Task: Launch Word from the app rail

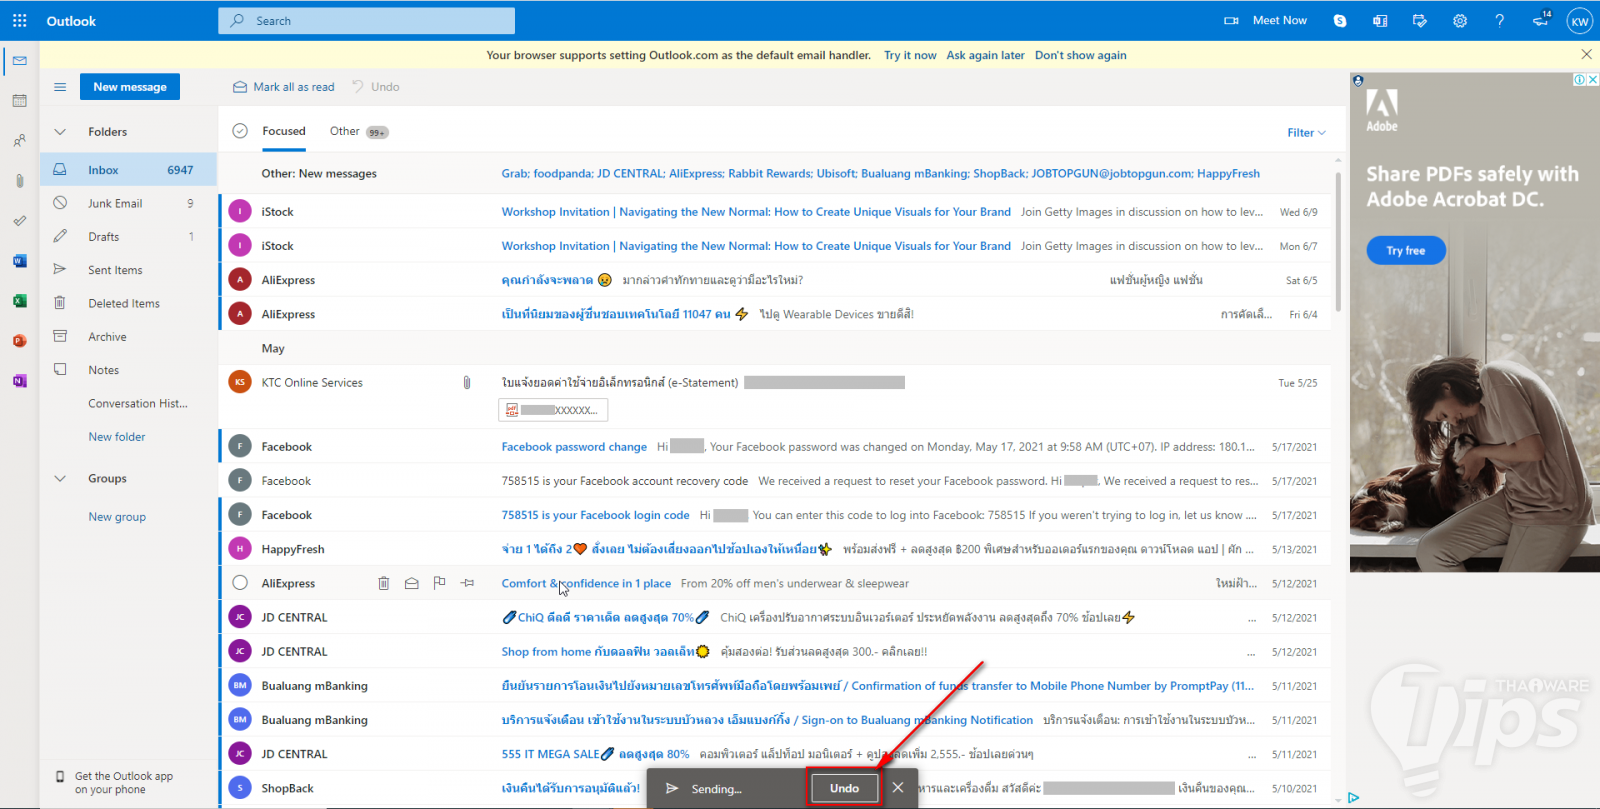Action: tap(20, 261)
